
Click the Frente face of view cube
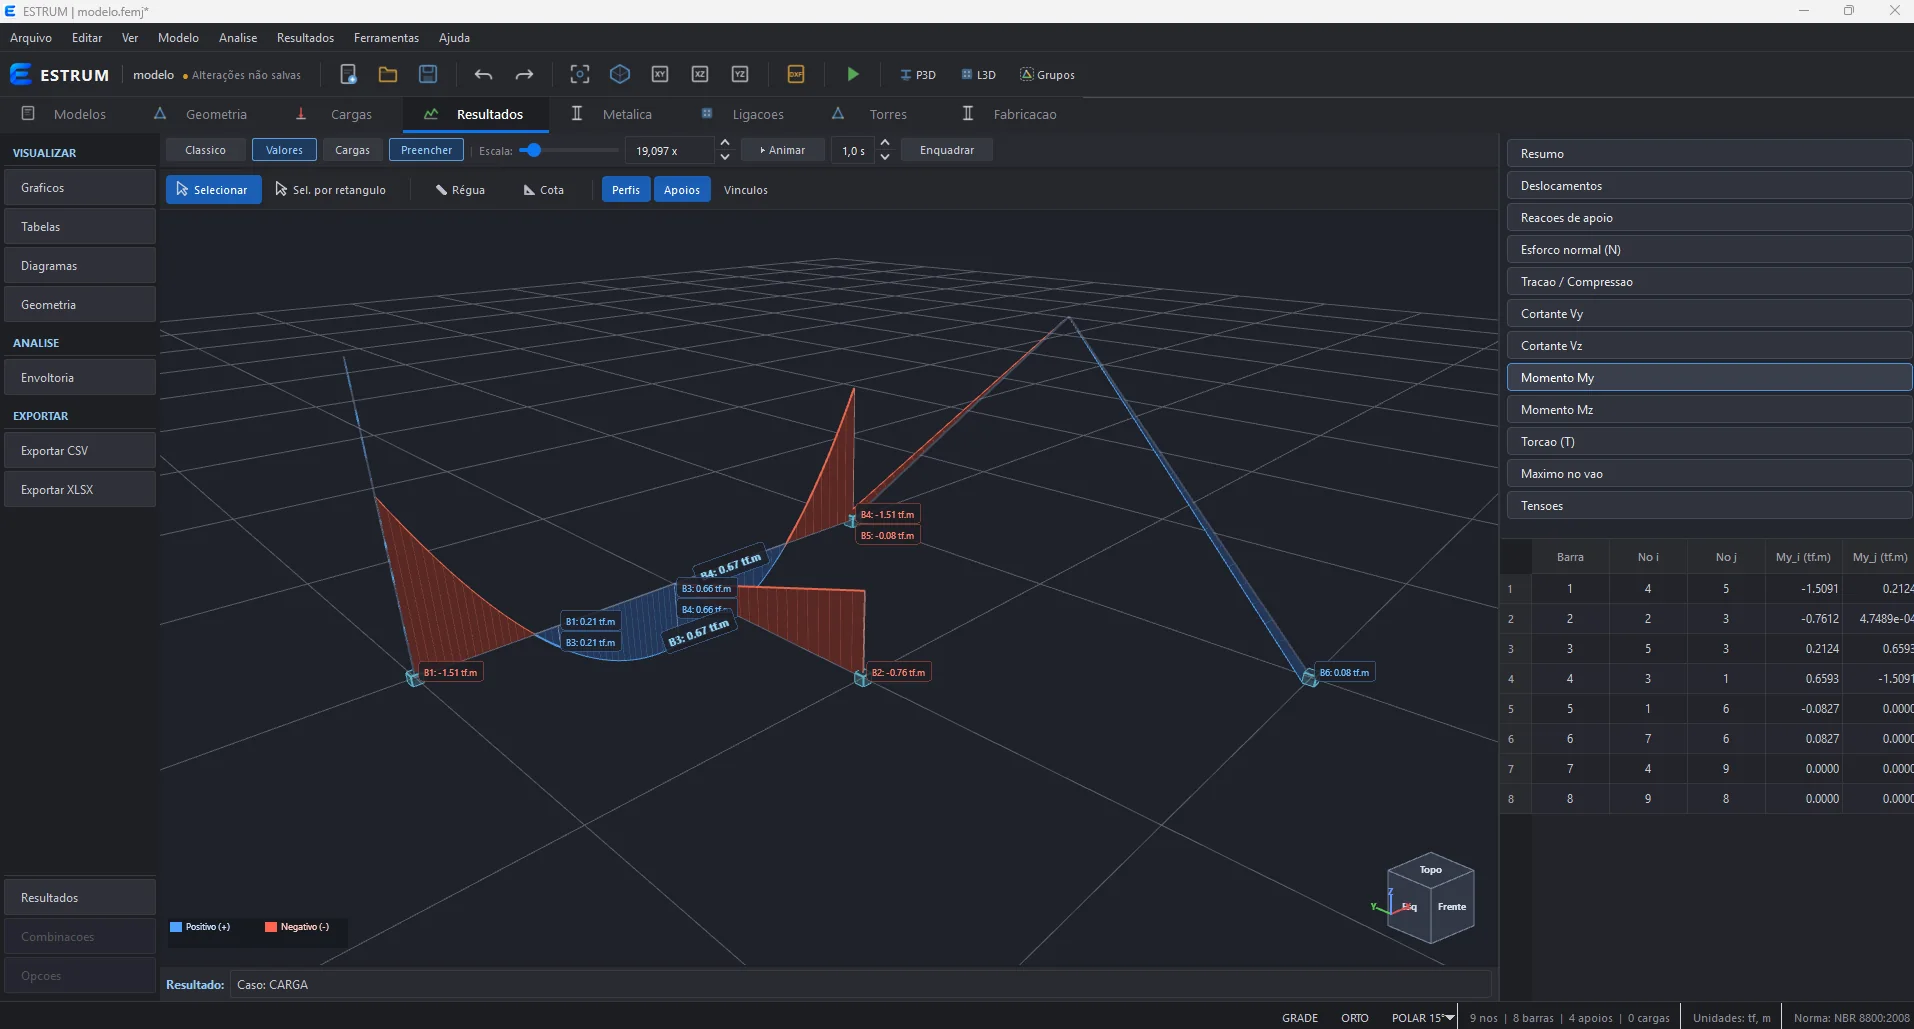click(1452, 907)
